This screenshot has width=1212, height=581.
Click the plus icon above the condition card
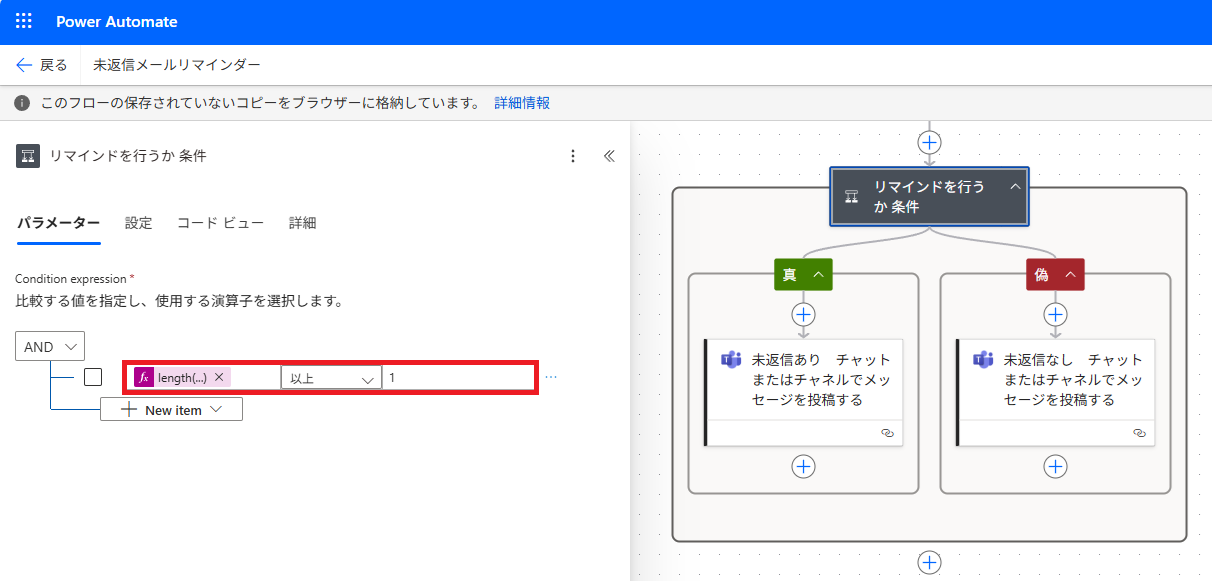(929, 141)
